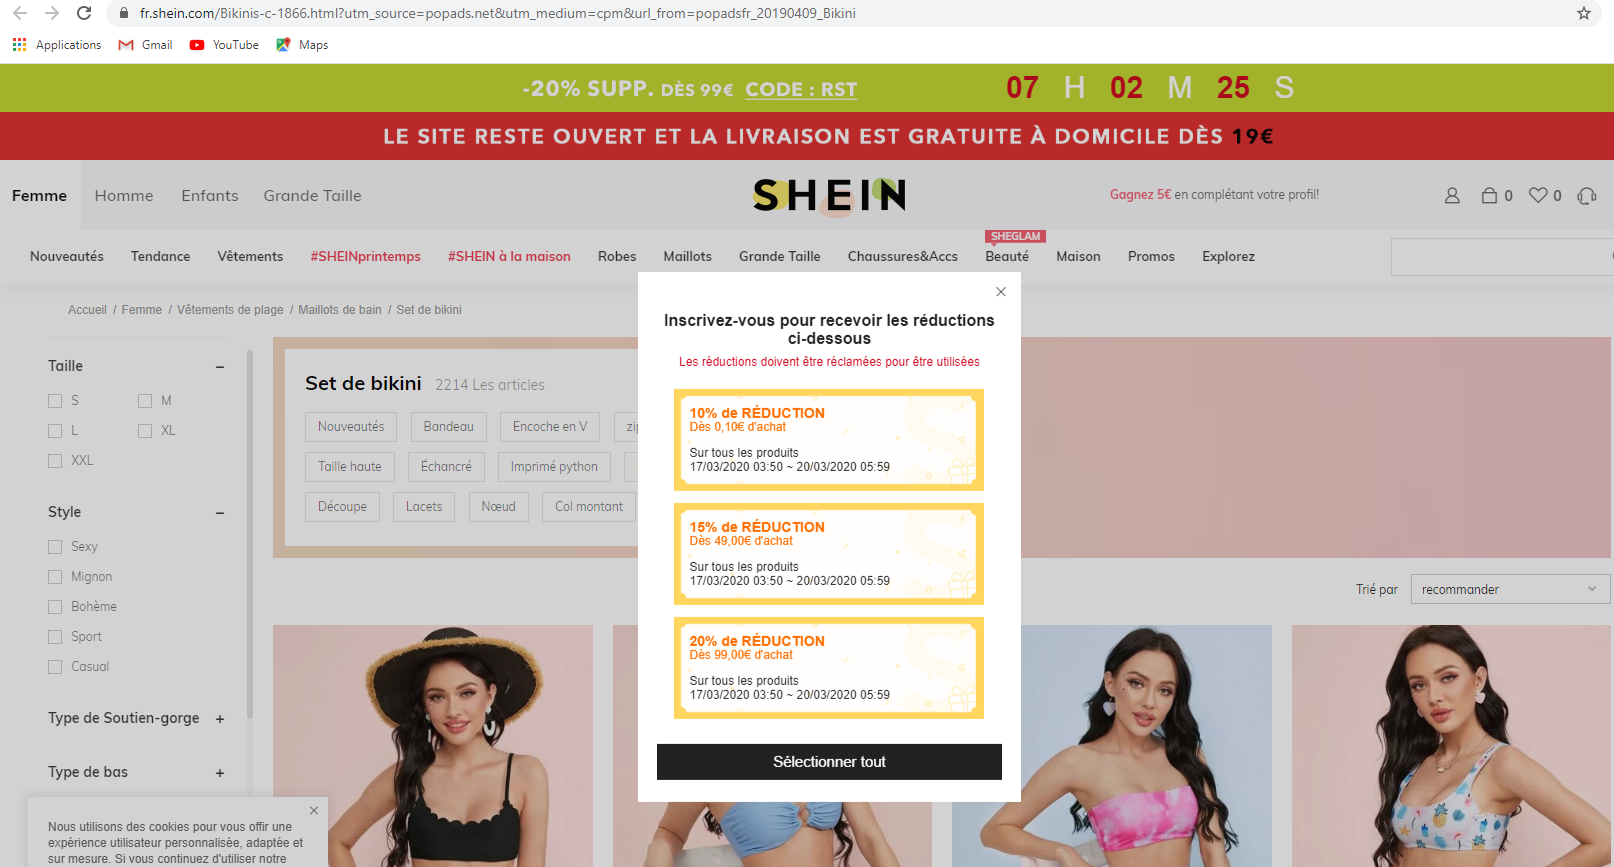Close the réductions signup popup
This screenshot has width=1614, height=867.
coord(1001,292)
